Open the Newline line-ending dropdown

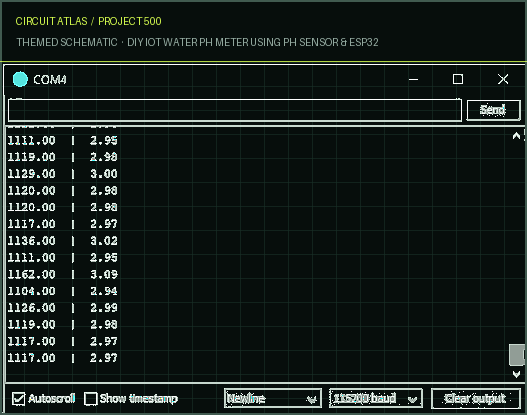pyautogui.click(x=273, y=399)
